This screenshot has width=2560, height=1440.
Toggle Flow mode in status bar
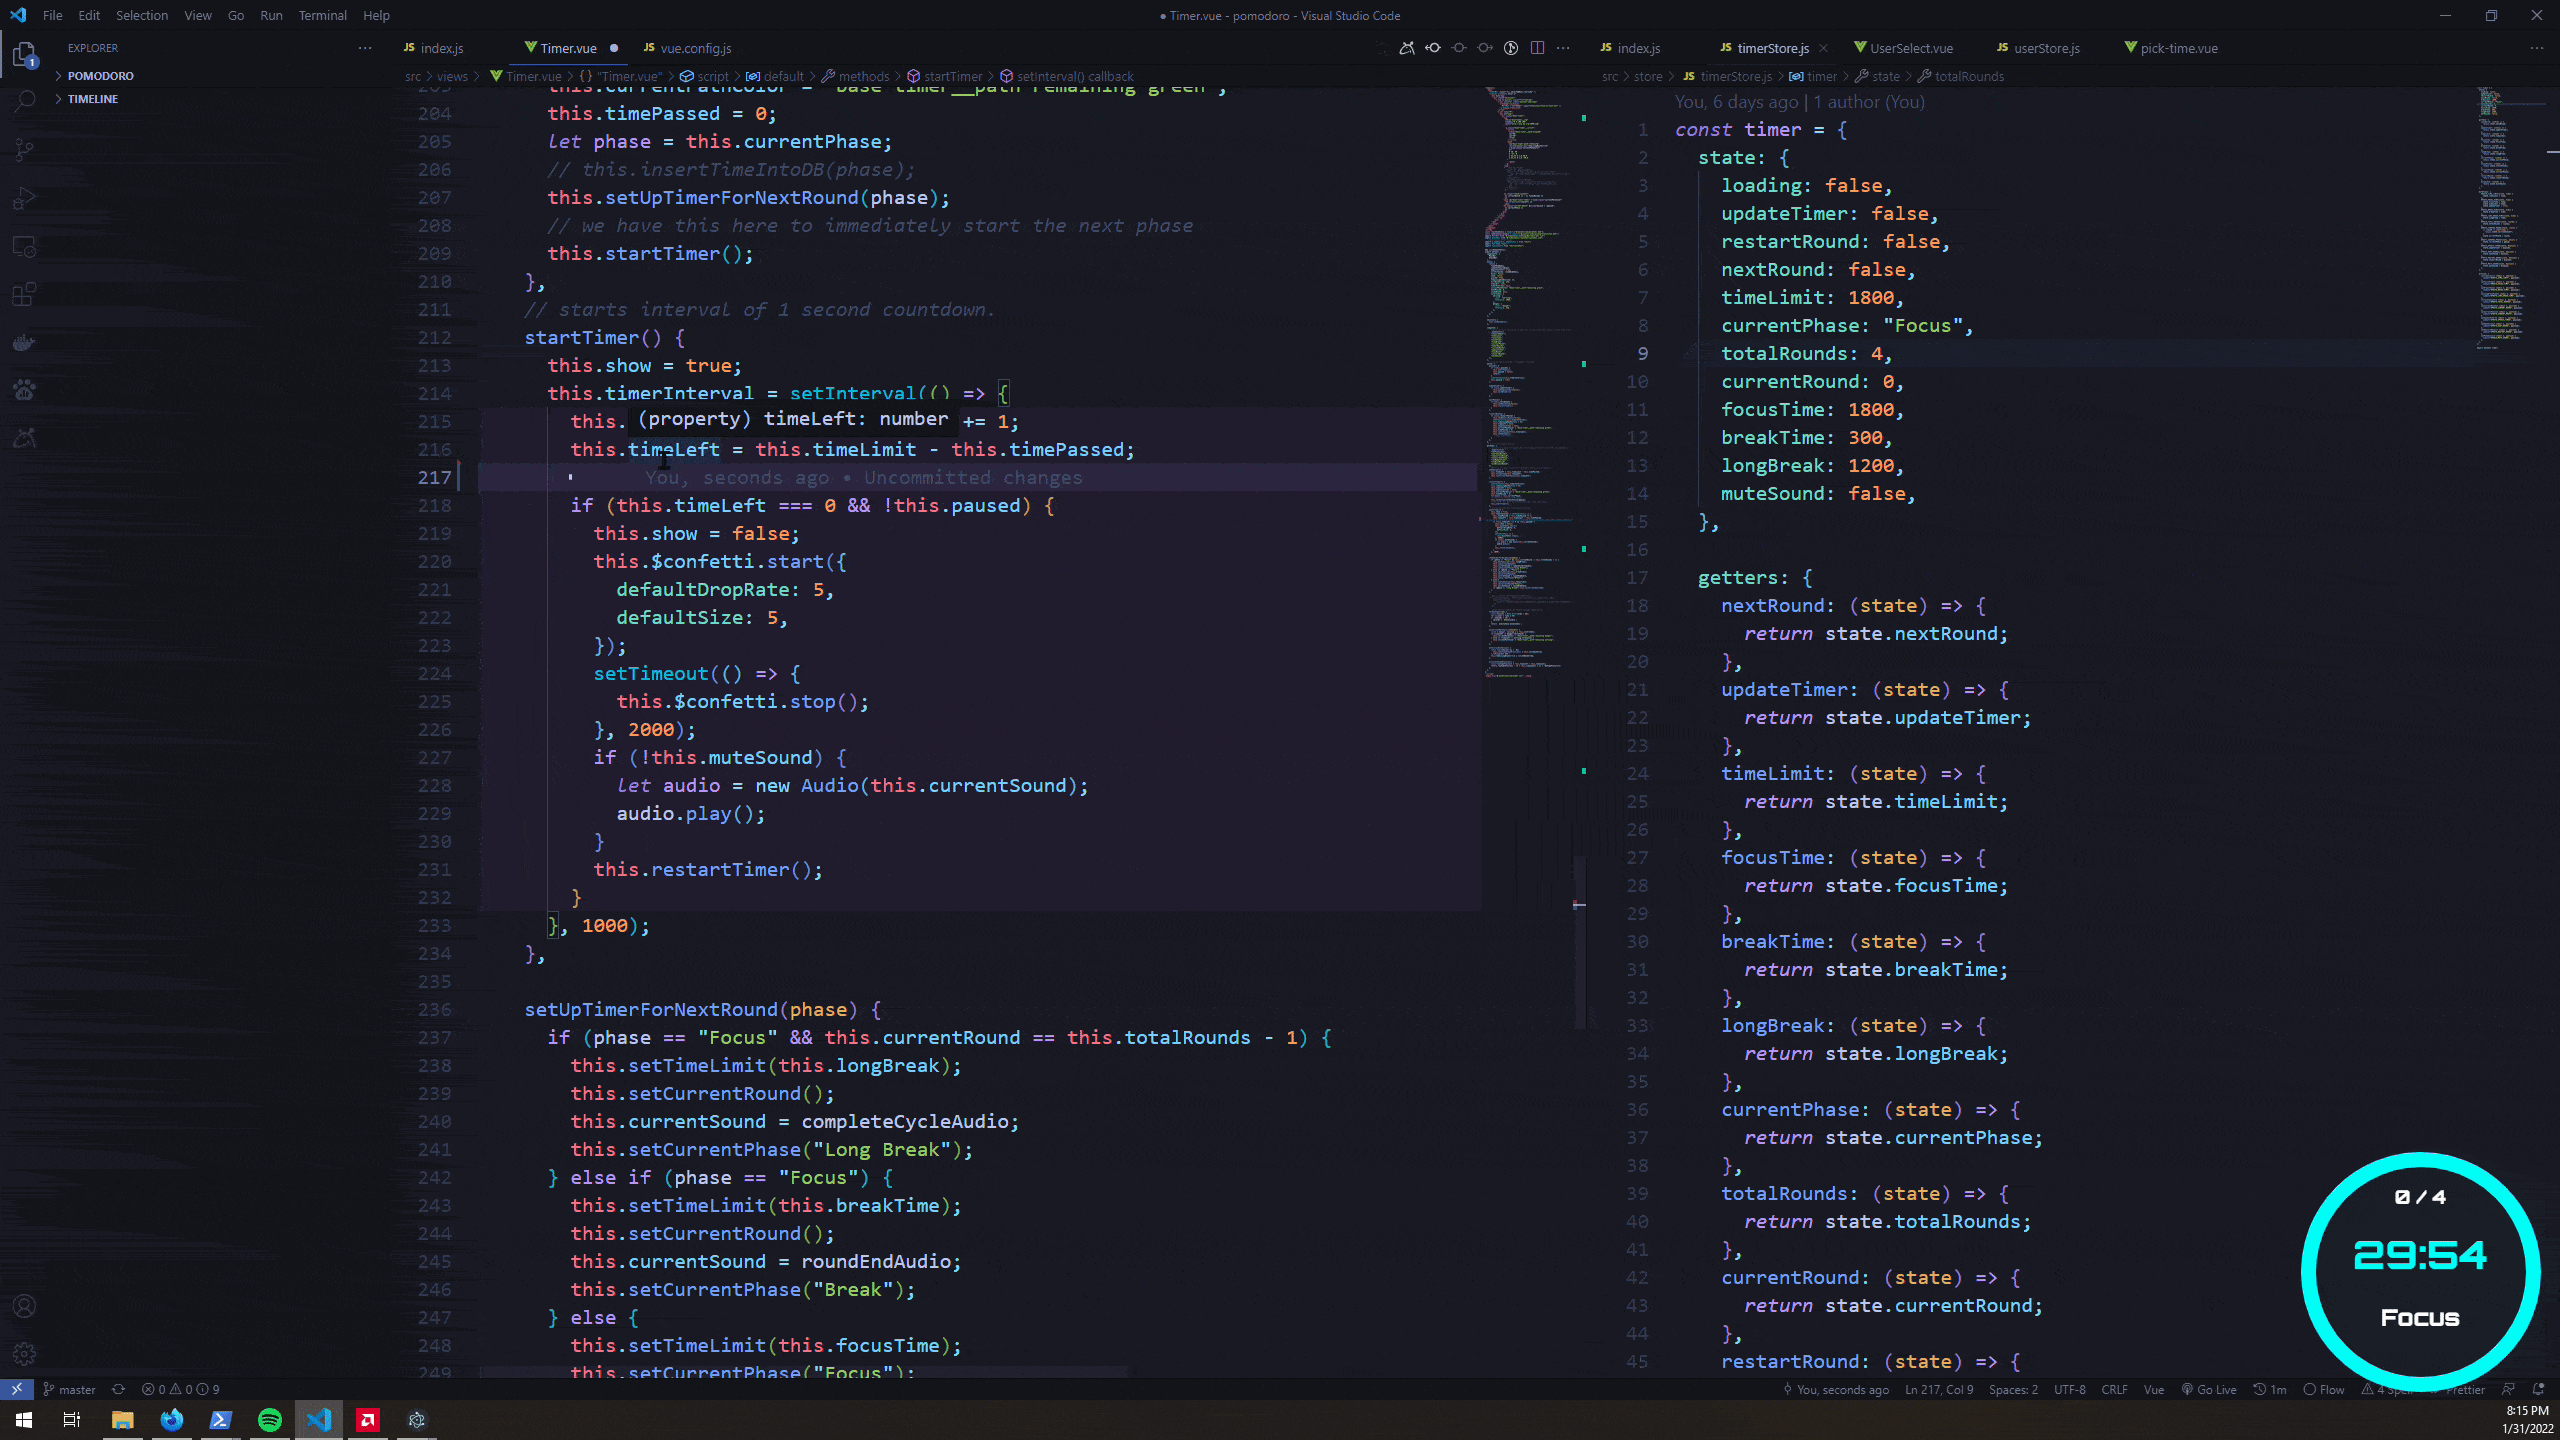click(x=2324, y=1390)
